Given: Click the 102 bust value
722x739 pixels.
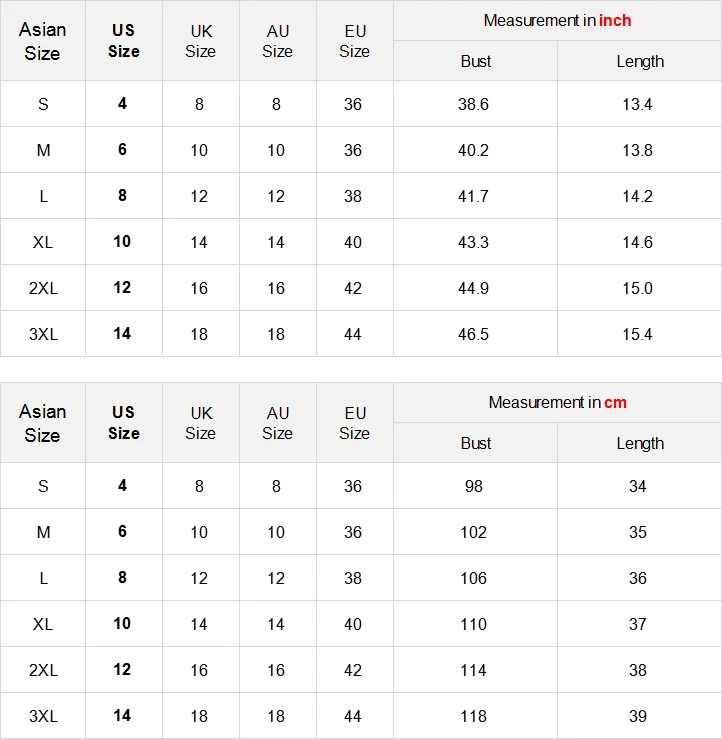Looking at the screenshot, I should (x=474, y=532).
